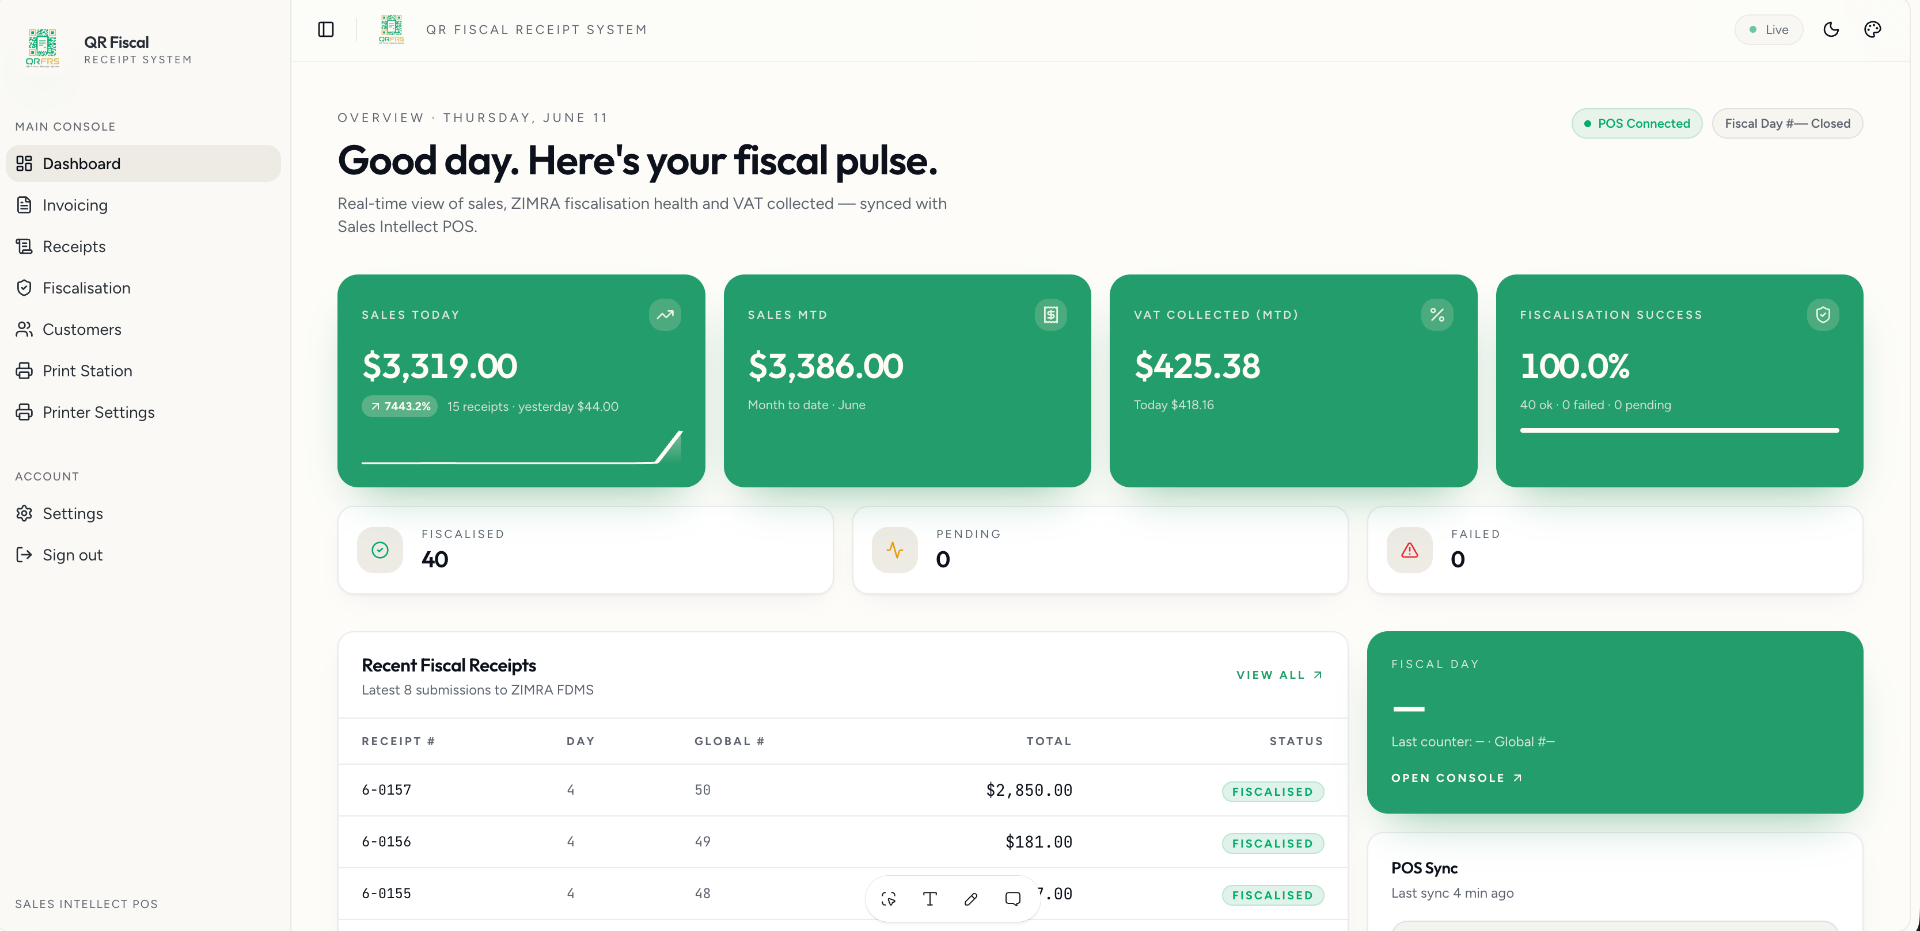
Task: Click the Settings gear icon
Action: click(x=24, y=513)
